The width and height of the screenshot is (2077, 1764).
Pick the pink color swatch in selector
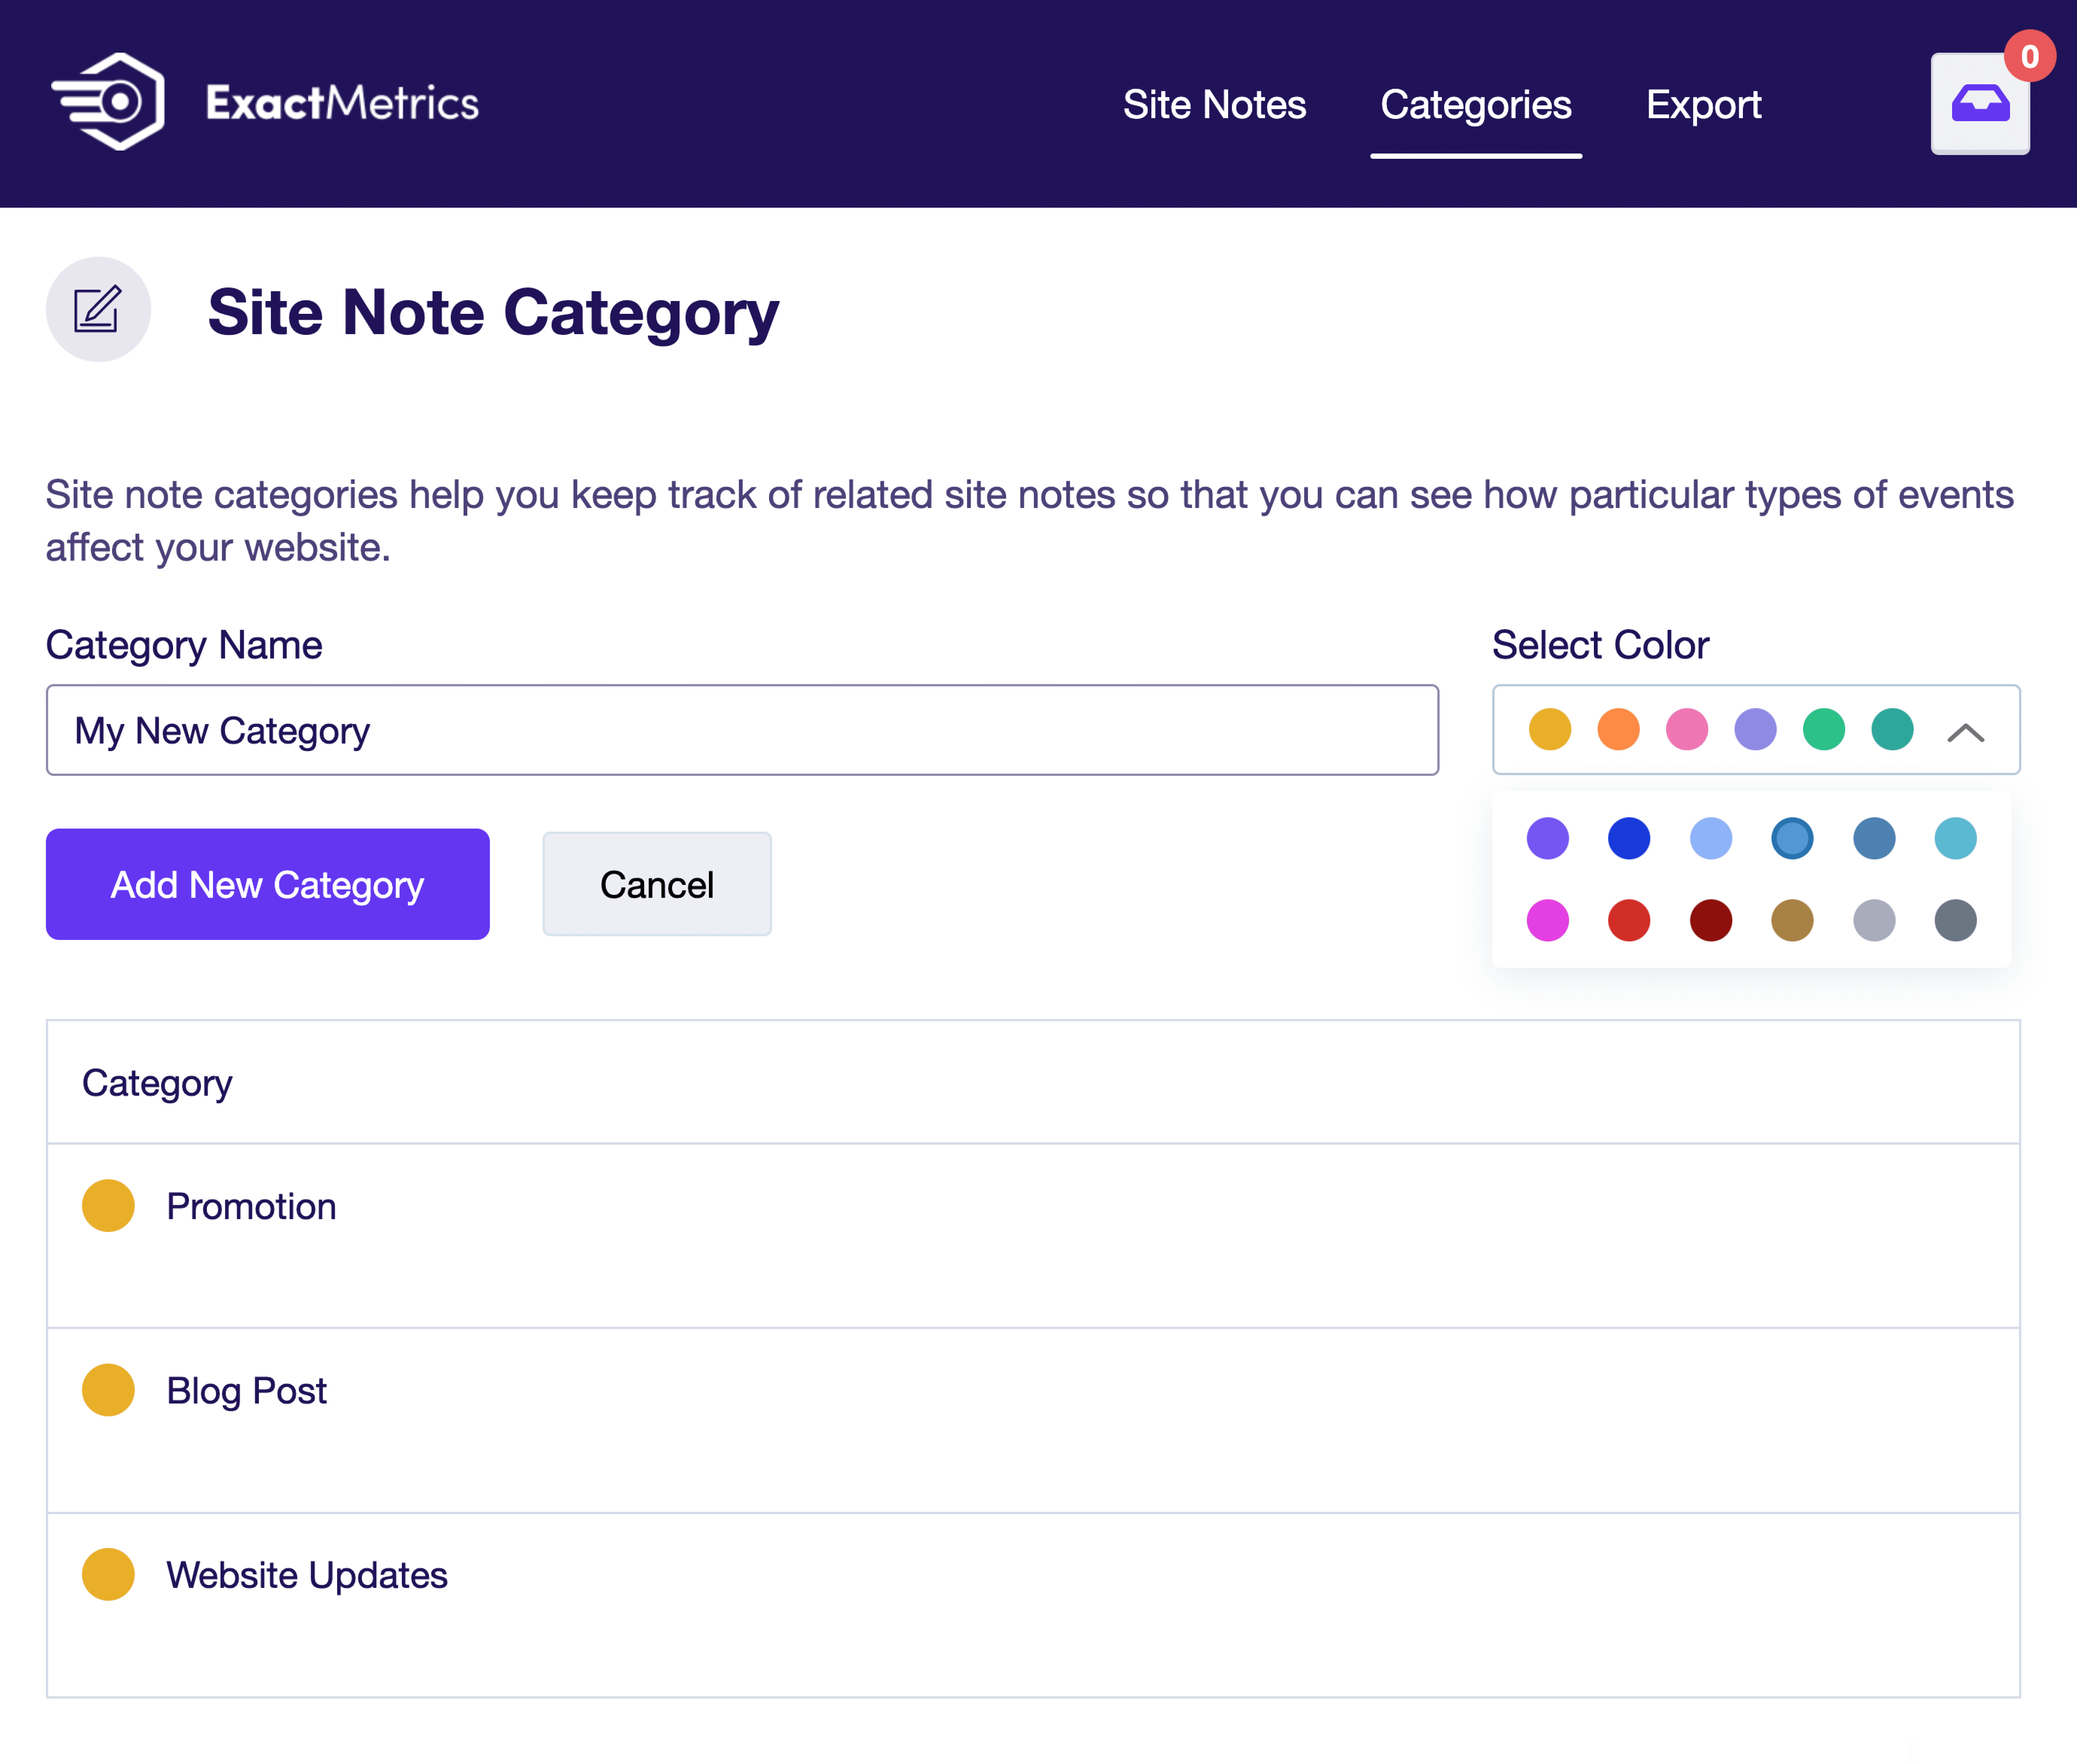[x=1687, y=729]
